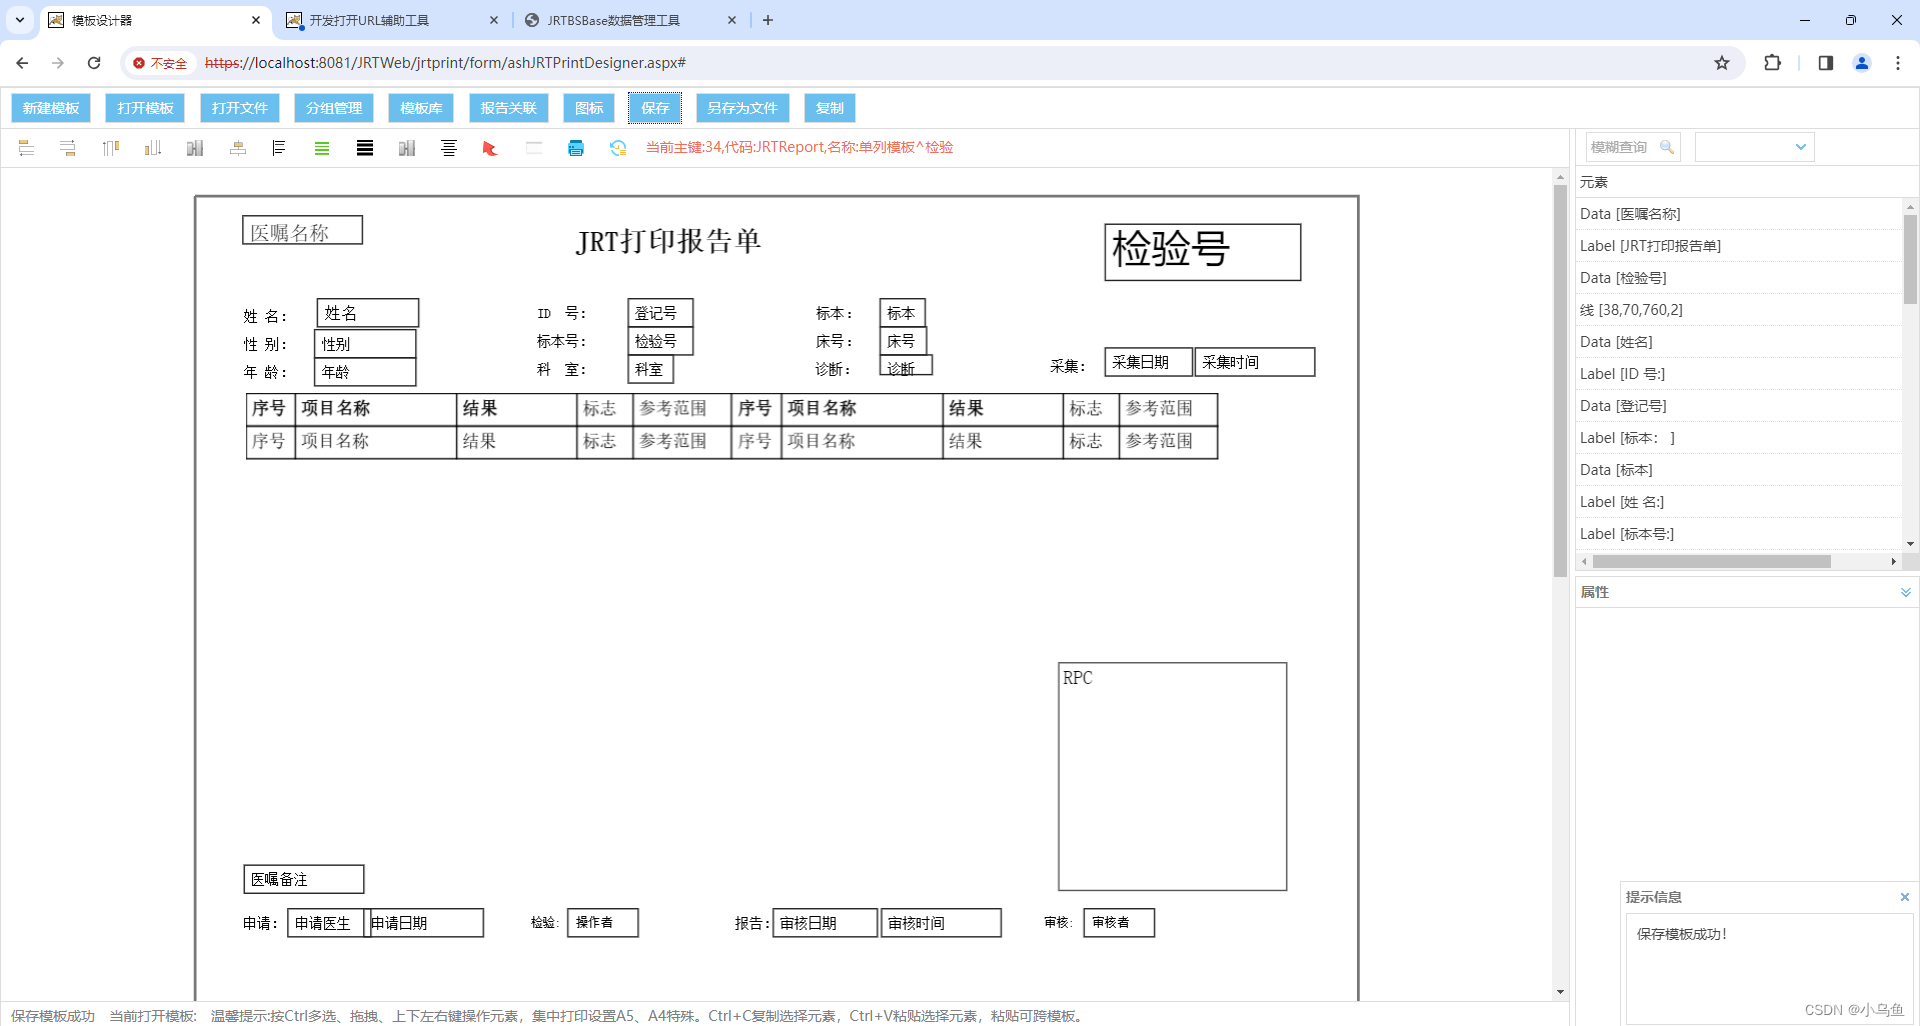Select Label [标本号:] list row
The width and height of the screenshot is (1920, 1026).
point(1740,534)
